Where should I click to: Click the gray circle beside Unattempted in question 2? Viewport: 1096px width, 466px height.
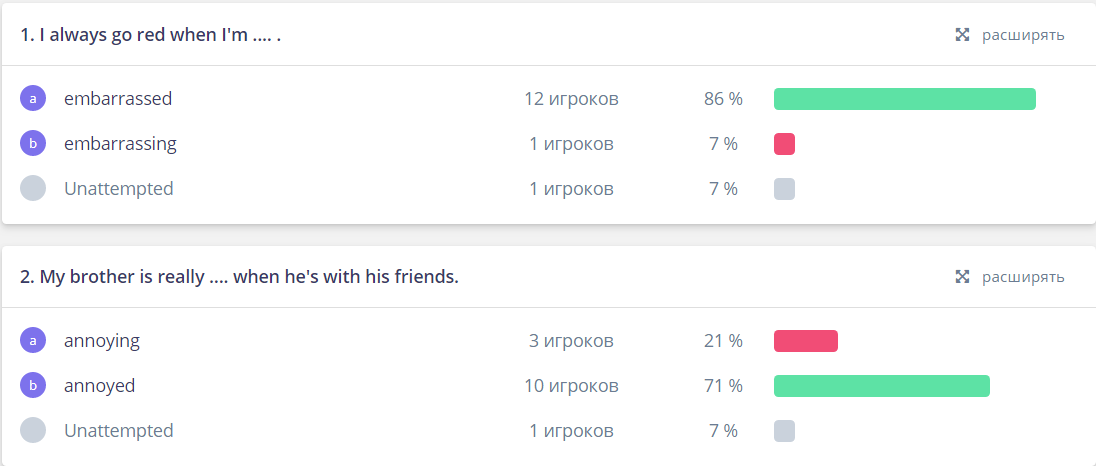point(33,430)
